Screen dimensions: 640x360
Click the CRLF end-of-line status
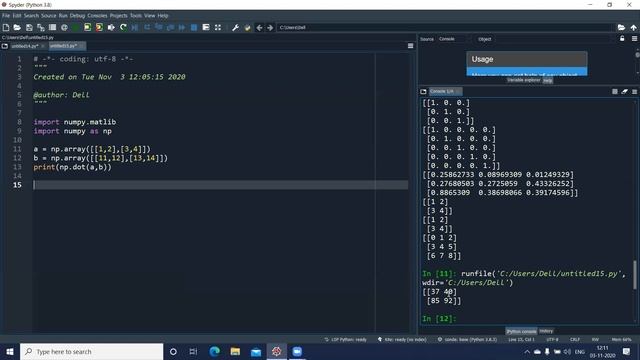(575, 340)
